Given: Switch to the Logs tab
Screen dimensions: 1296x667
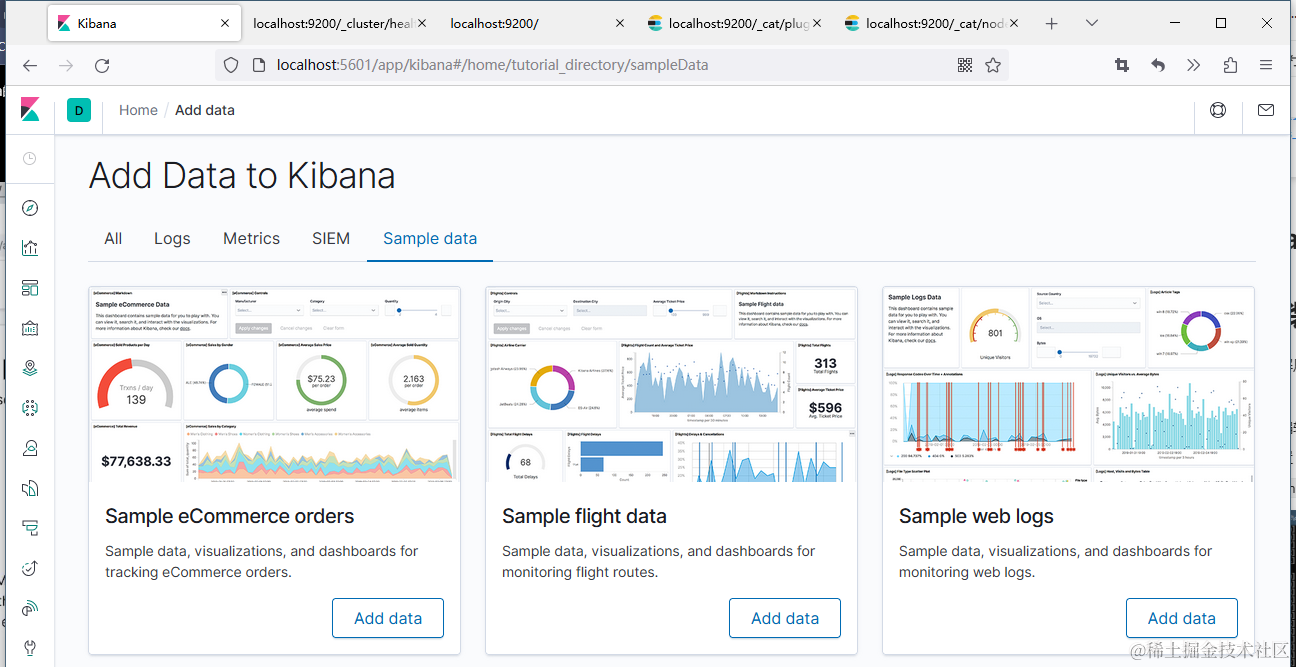Looking at the screenshot, I should pyautogui.click(x=172, y=239).
